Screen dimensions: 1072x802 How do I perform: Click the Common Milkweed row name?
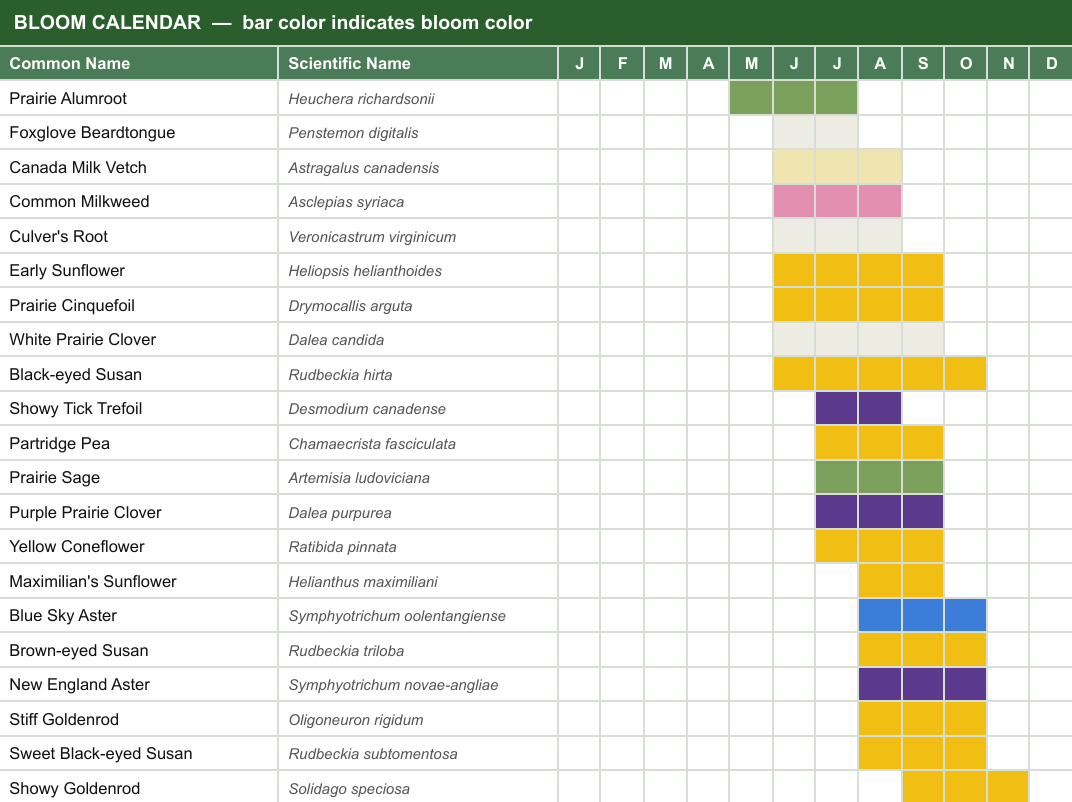[x=79, y=202]
